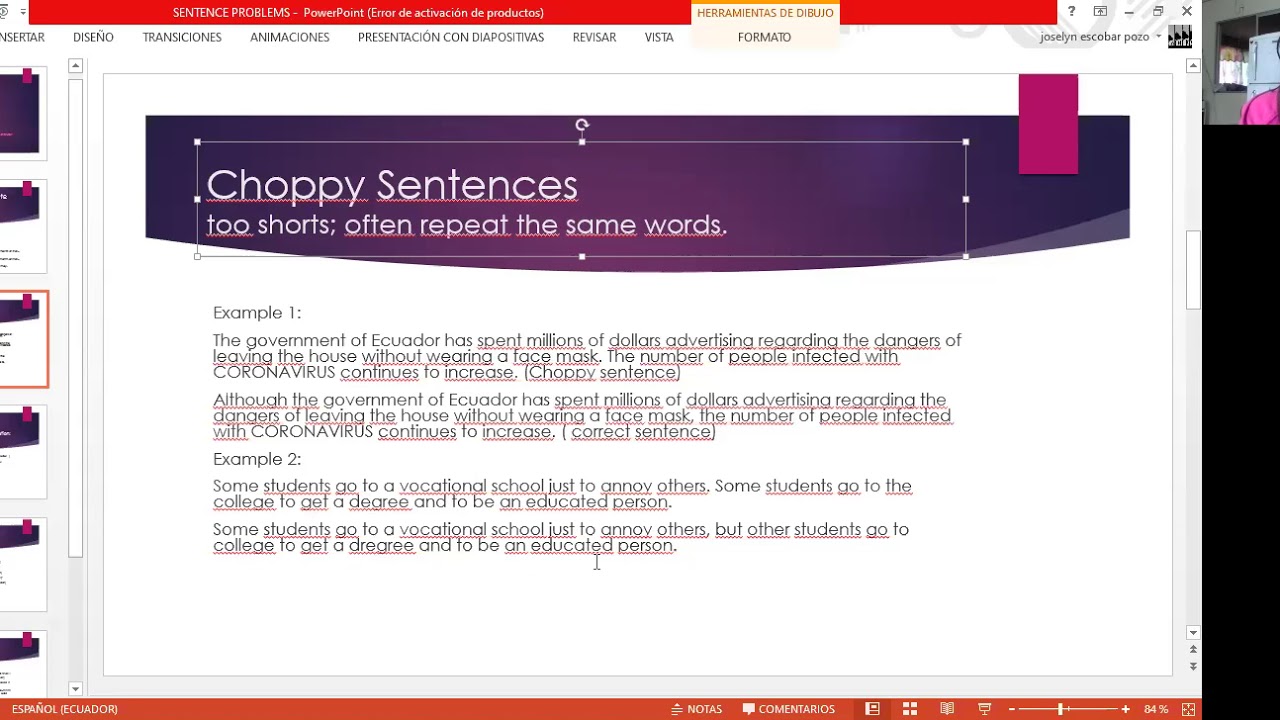Minimize the PowerPoint window

pyautogui.click(x=1129, y=12)
